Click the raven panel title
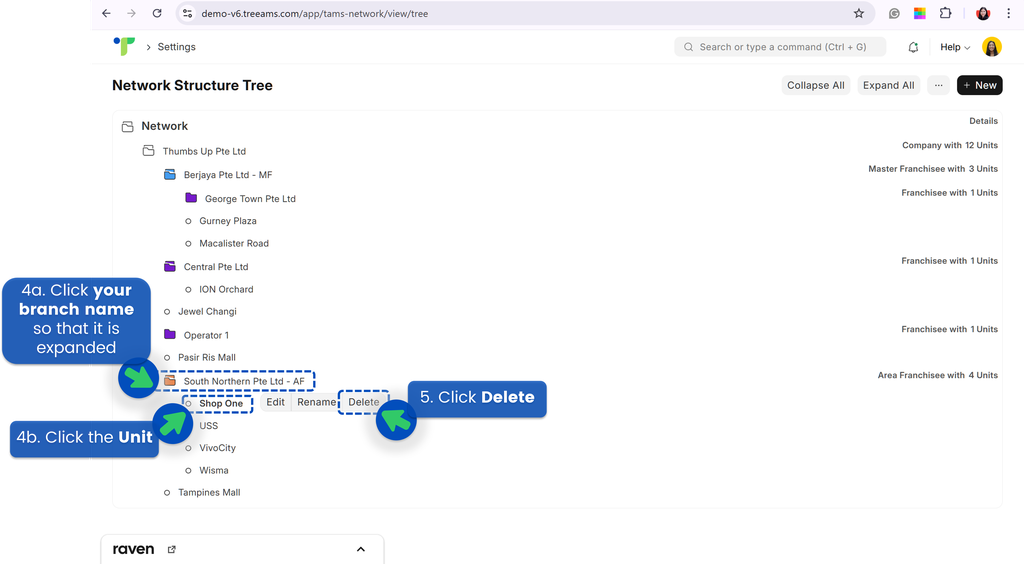Image resolution: width=1024 pixels, height=564 pixels. pyautogui.click(x=133, y=550)
